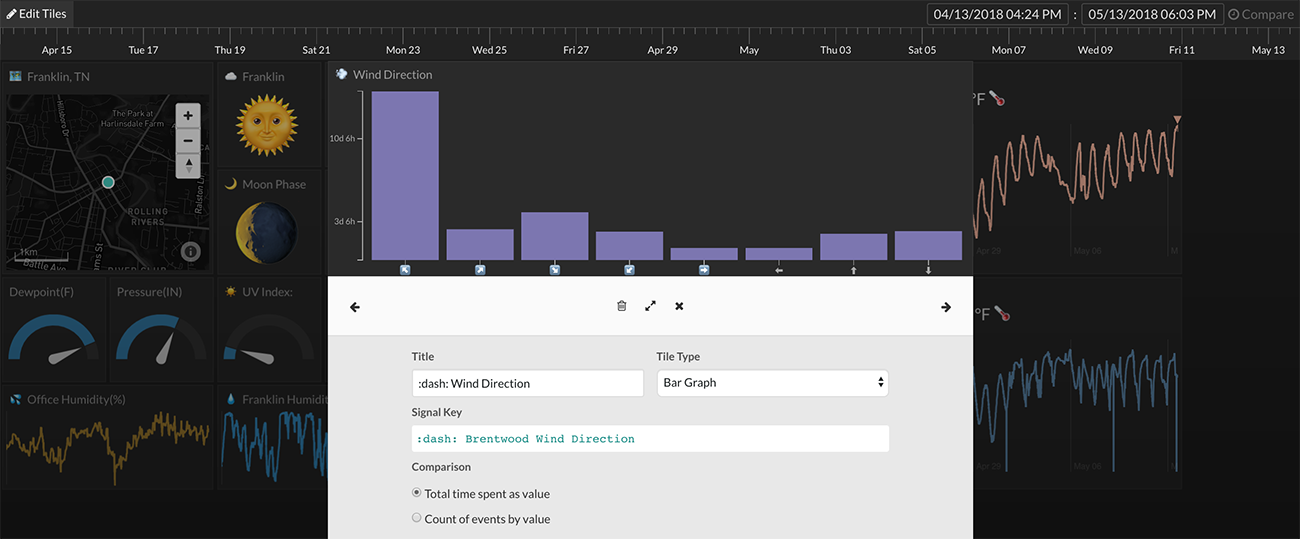Screen dimensions: 1300x539
Task: Edit the end date 05/13/2018 field
Action: click(x=1152, y=14)
